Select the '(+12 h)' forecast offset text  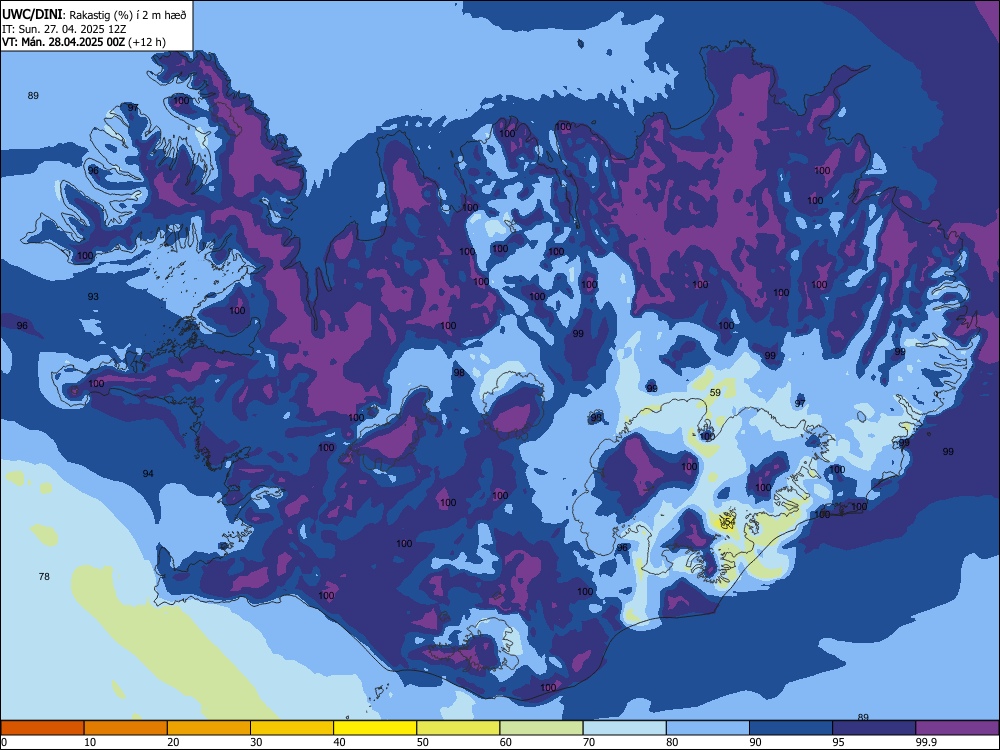click(147, 42)
